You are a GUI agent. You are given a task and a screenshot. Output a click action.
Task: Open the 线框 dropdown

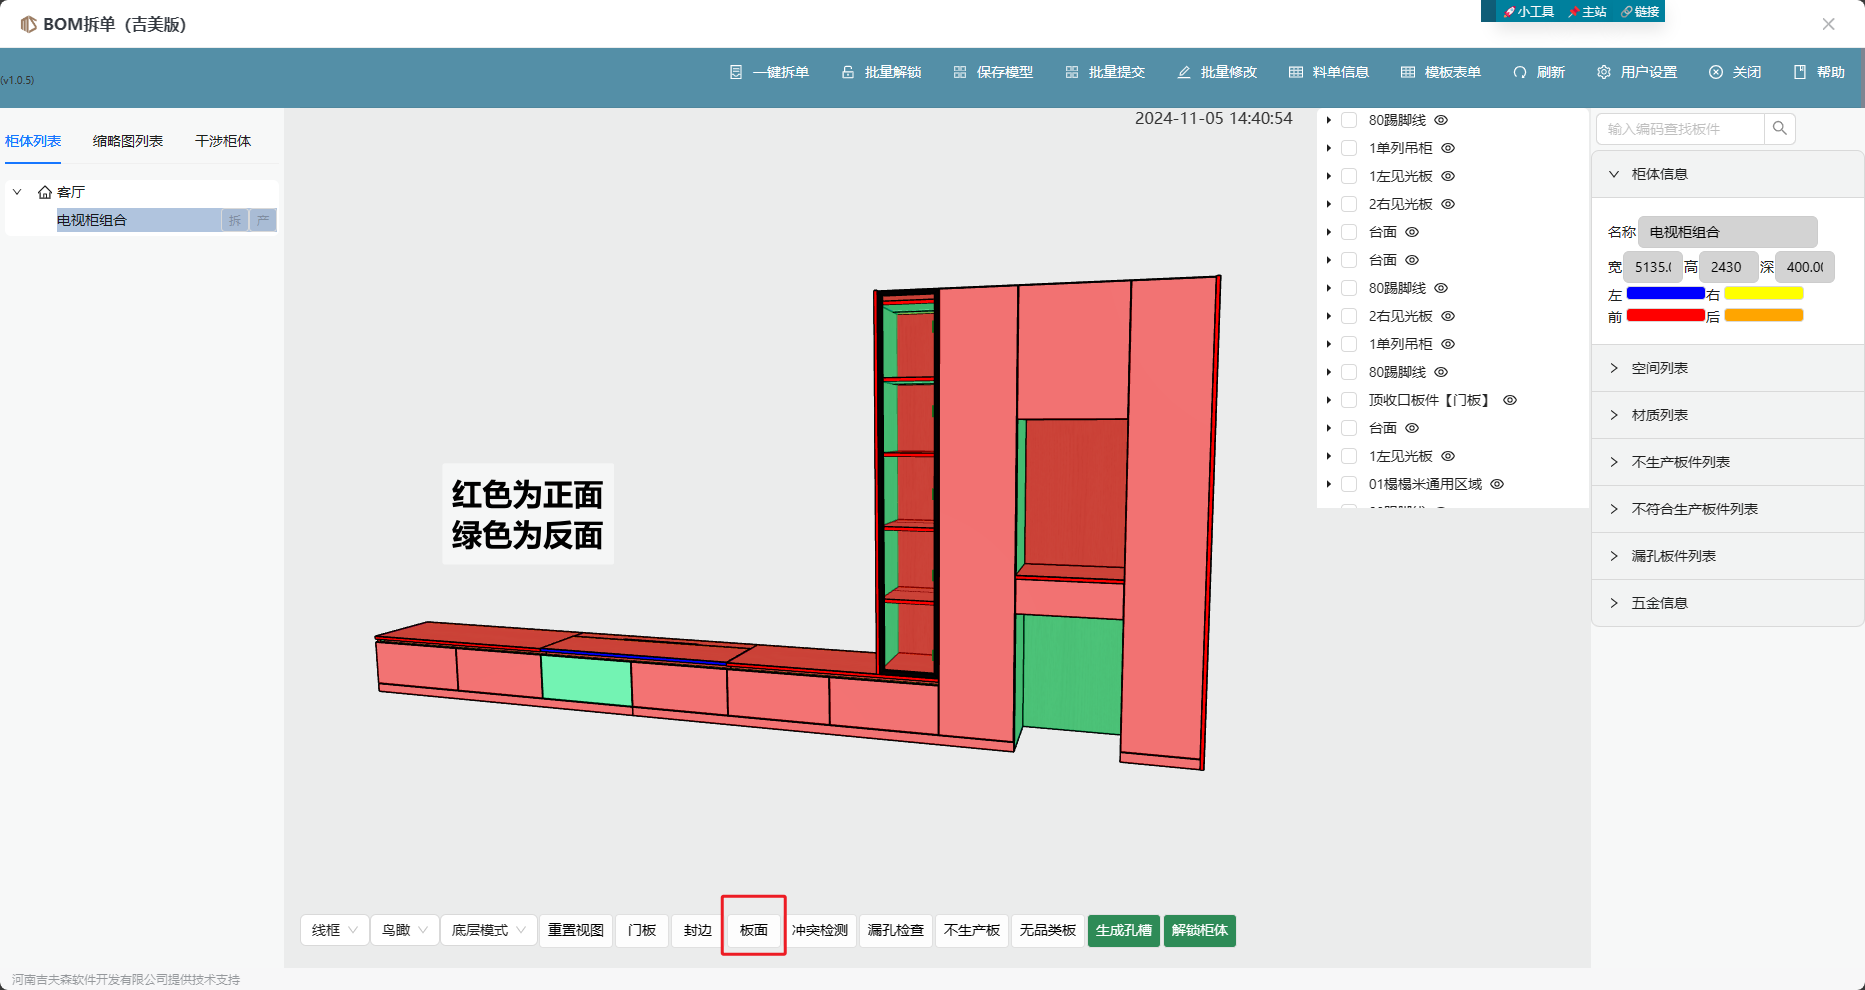334,930
